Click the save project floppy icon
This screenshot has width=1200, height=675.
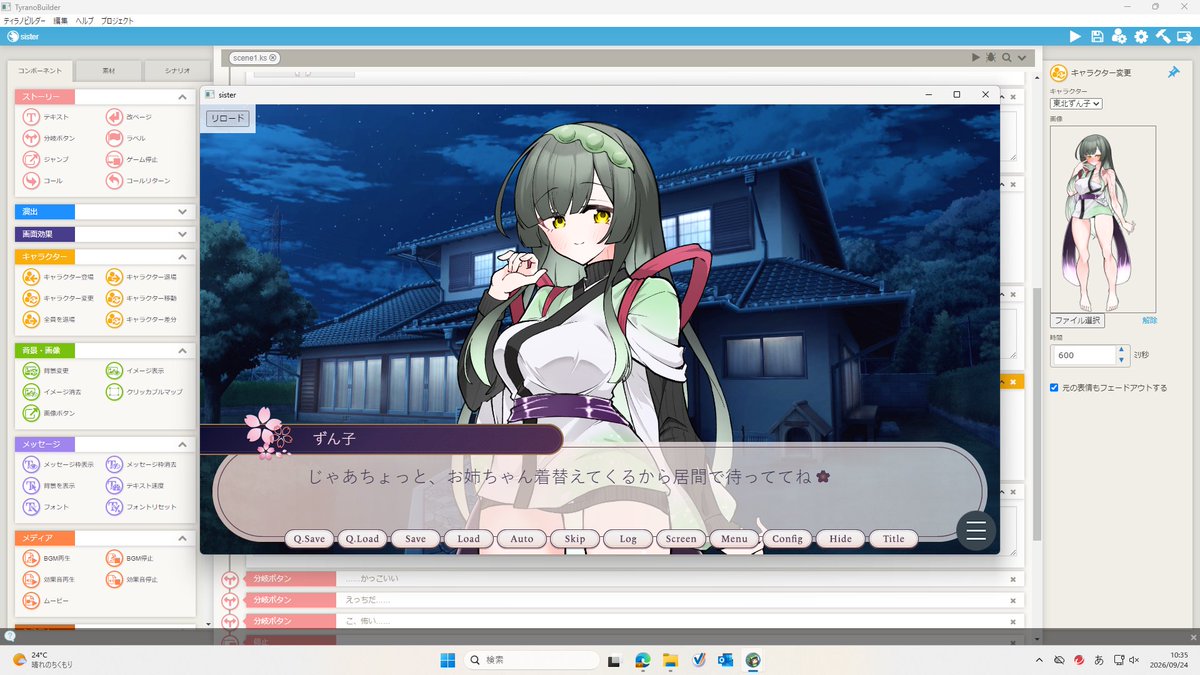coord(1098,36)
